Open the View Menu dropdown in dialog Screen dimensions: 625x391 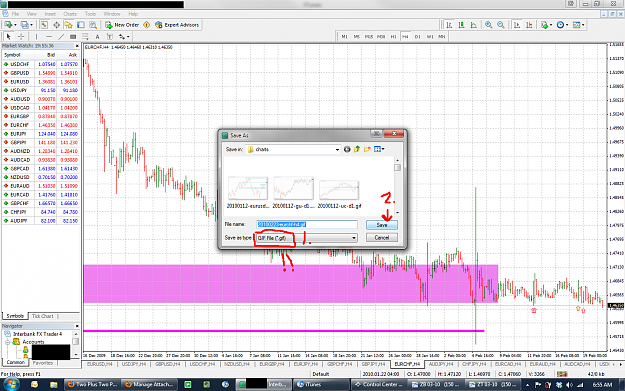coord(379,149)
